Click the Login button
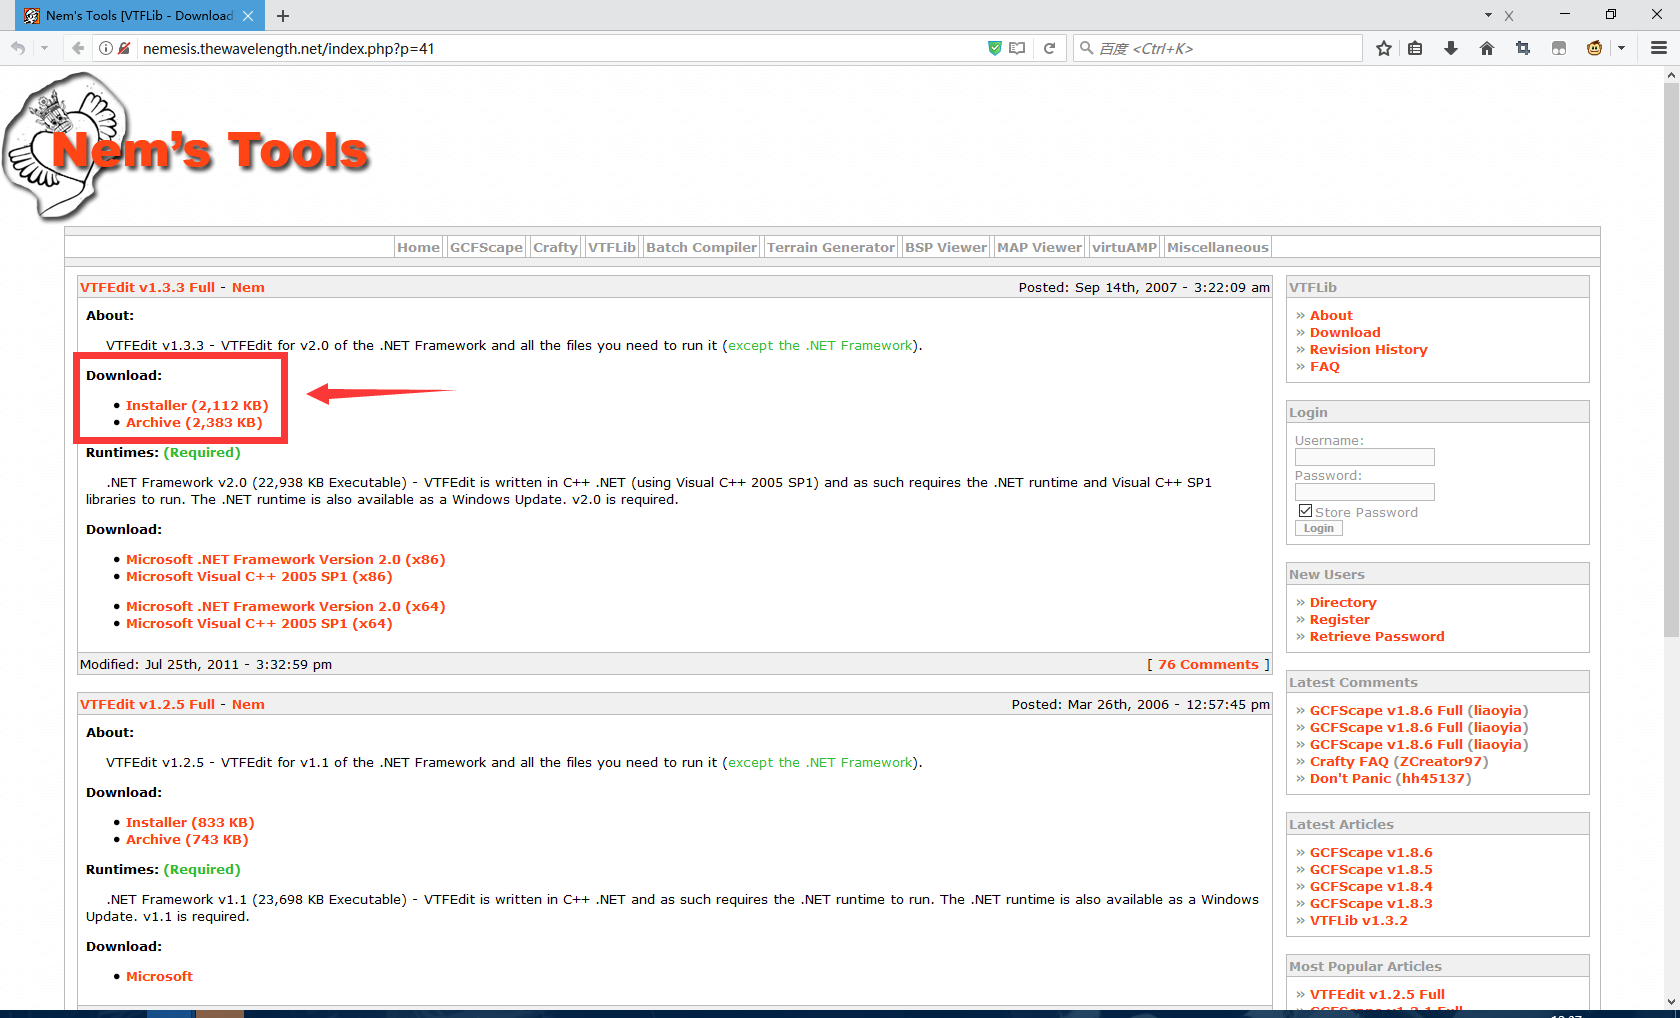1680x1018 pixels. 1318,528
